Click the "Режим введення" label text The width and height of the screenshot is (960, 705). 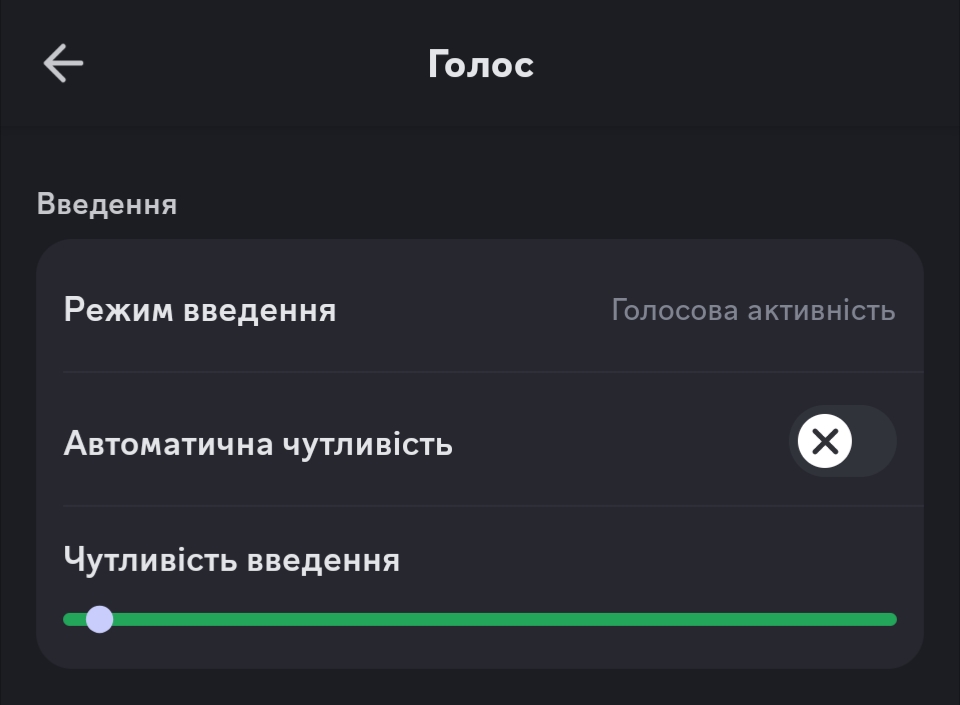click(200, 310)
